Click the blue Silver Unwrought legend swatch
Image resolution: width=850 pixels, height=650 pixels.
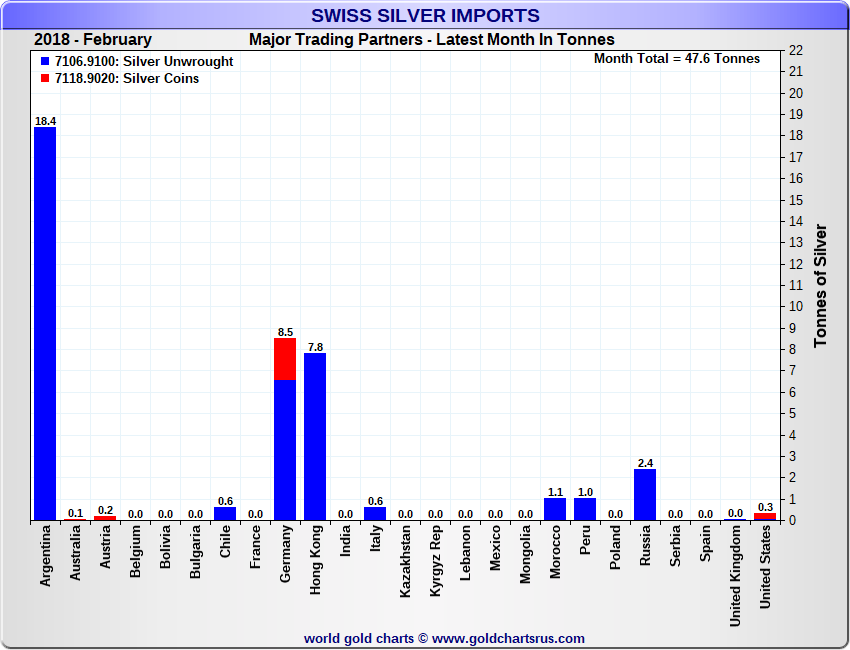point(45,62)
